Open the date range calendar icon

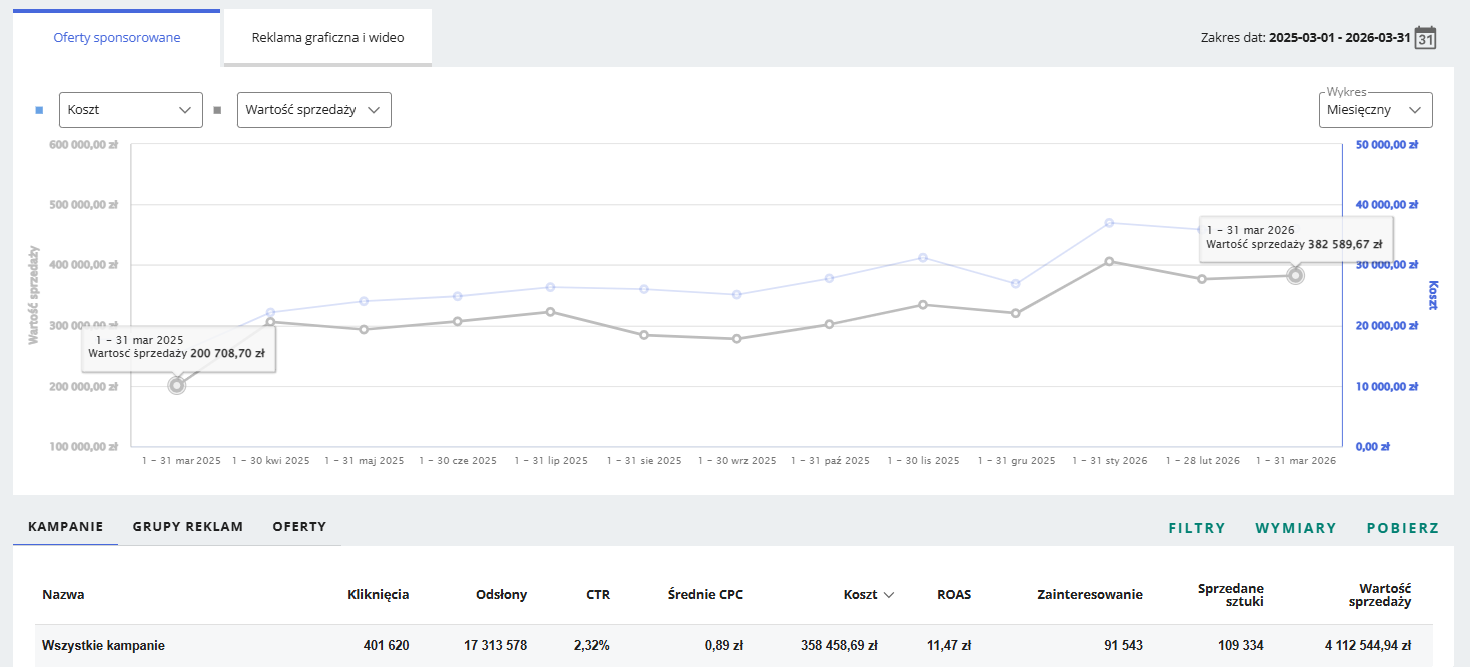[1427, 38]
